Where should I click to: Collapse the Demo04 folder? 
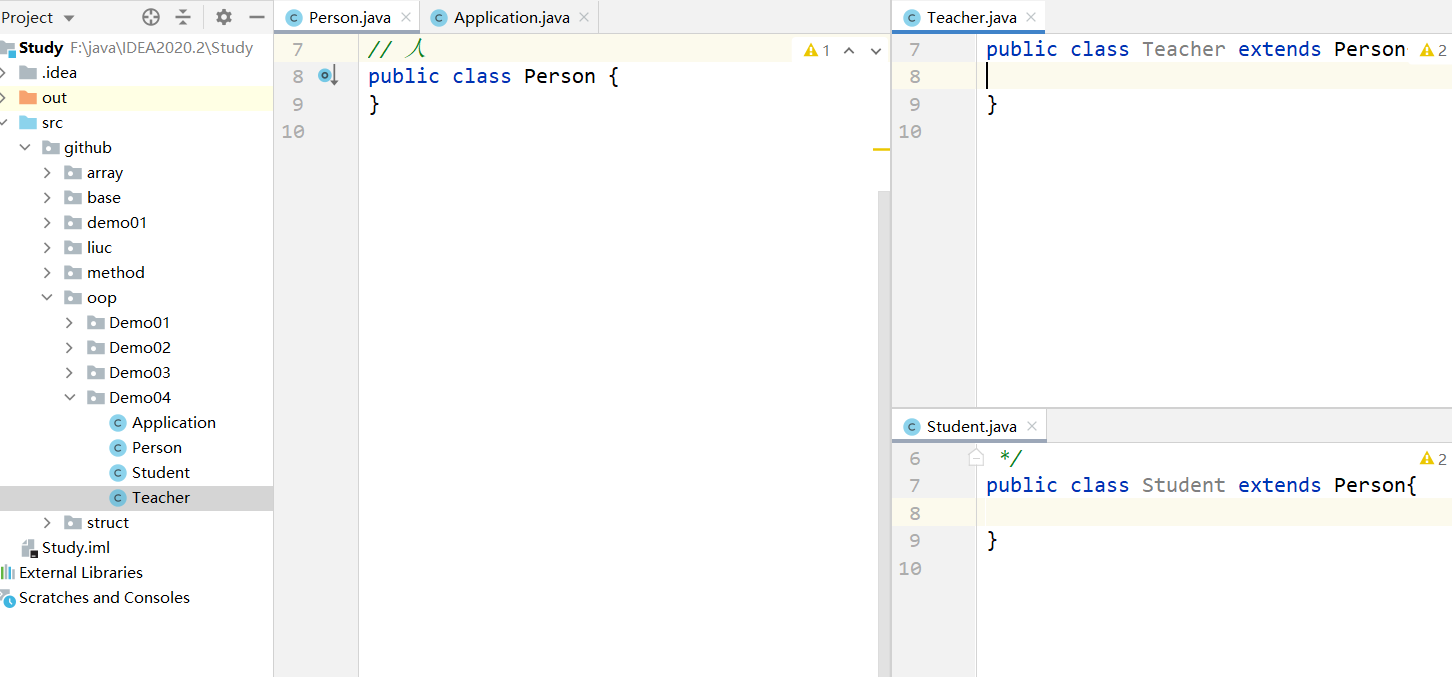click(69, 398)
